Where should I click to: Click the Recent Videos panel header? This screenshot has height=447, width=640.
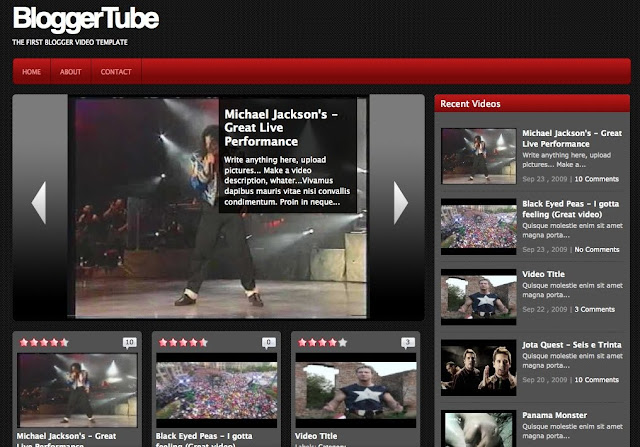532,104
